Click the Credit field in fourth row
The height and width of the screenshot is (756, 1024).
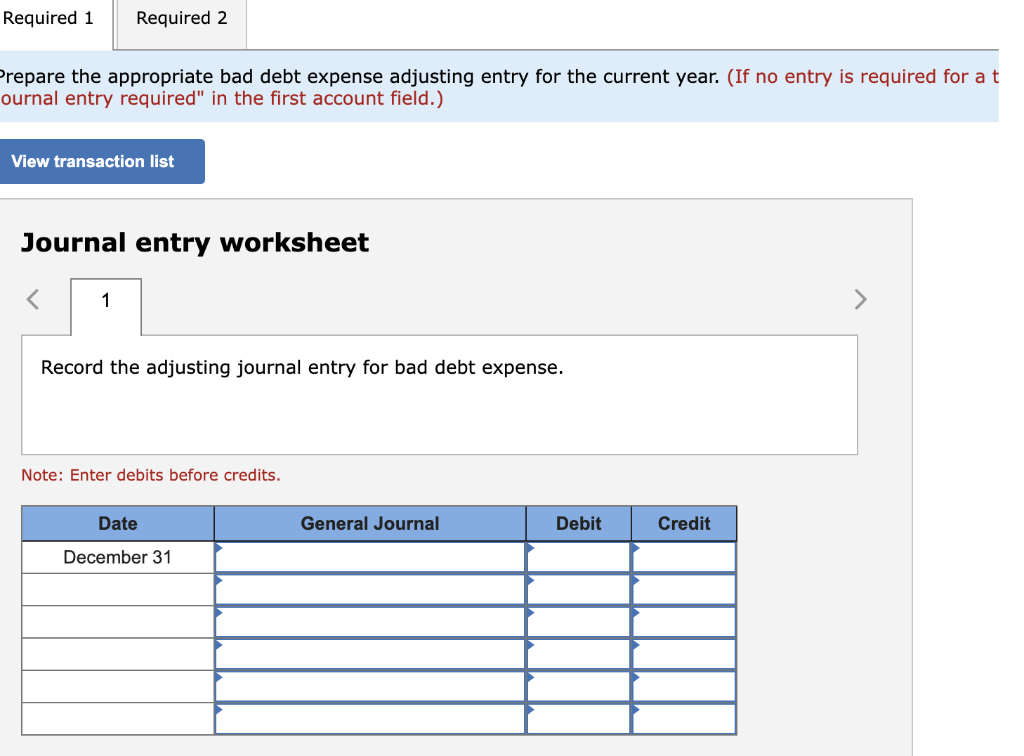(684, 654)
